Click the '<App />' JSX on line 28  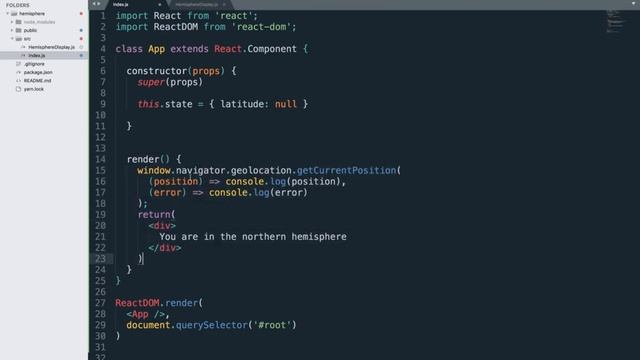coord(145,314)
